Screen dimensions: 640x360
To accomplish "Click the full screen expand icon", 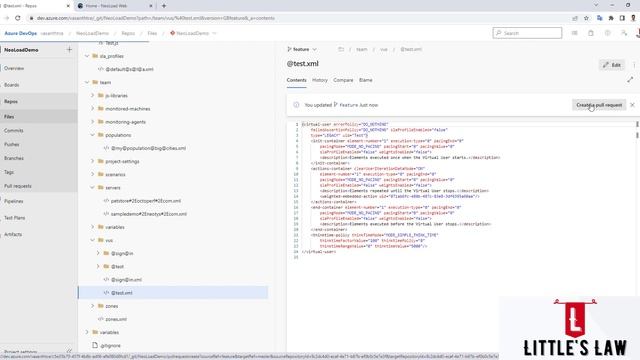I will pos(630,80).
